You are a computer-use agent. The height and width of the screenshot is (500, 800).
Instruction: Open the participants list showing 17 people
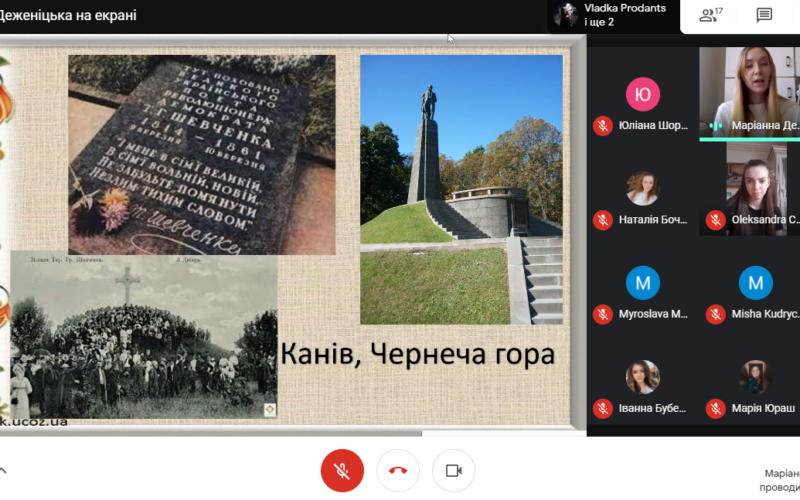[709, 15]
